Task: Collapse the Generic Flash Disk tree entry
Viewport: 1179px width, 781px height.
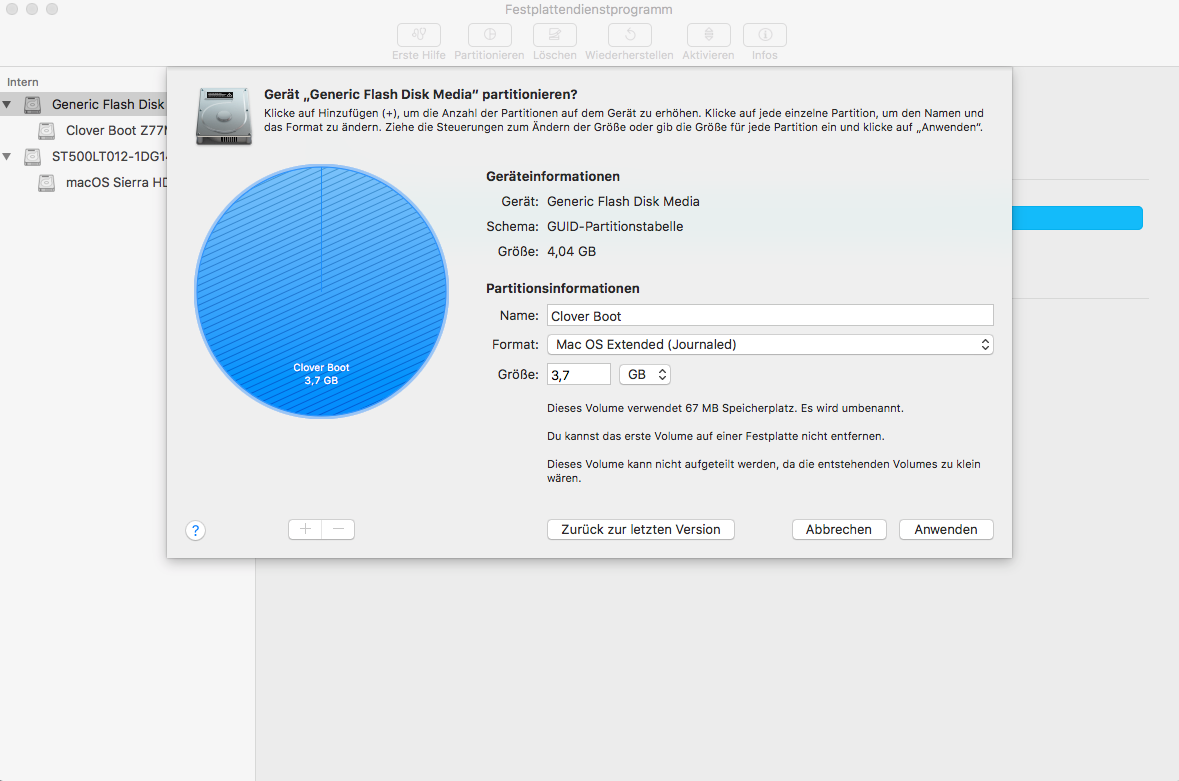Action: pos(7,104)
